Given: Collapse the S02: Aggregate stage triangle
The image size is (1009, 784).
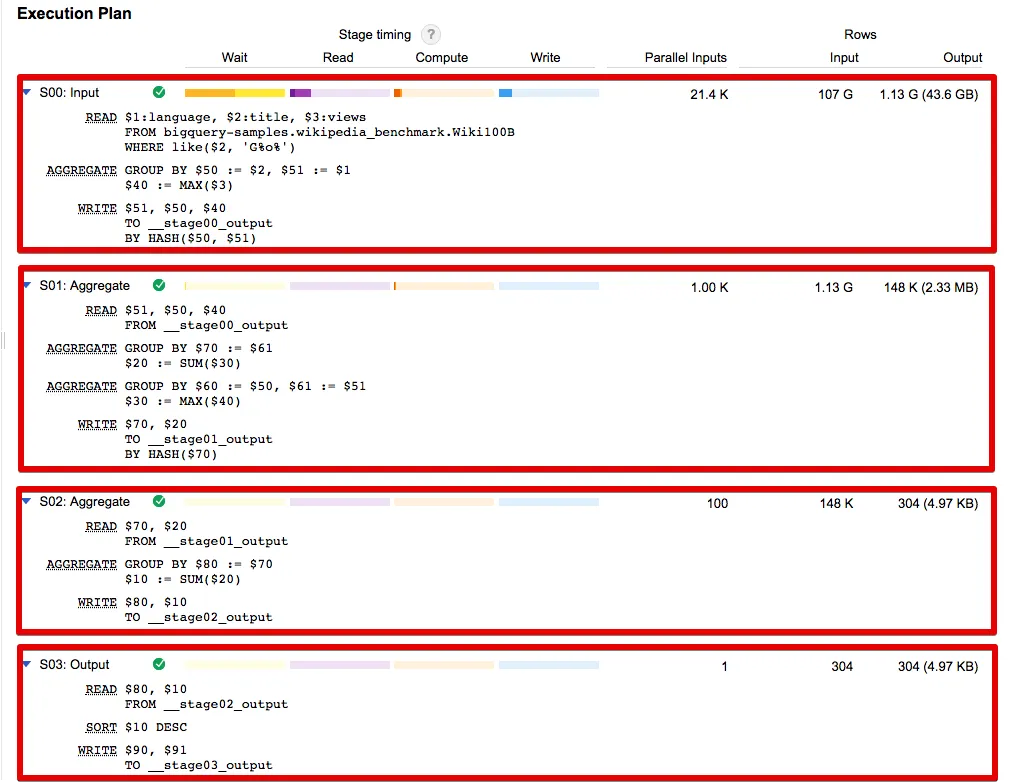Looking at the screenshot, I should (27, 501).
